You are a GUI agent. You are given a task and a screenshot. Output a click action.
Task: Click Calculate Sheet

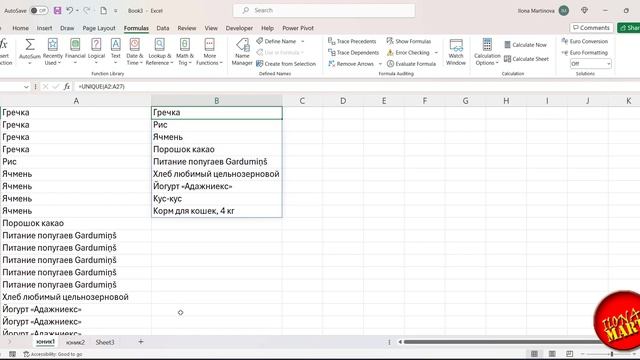point(527,59)
